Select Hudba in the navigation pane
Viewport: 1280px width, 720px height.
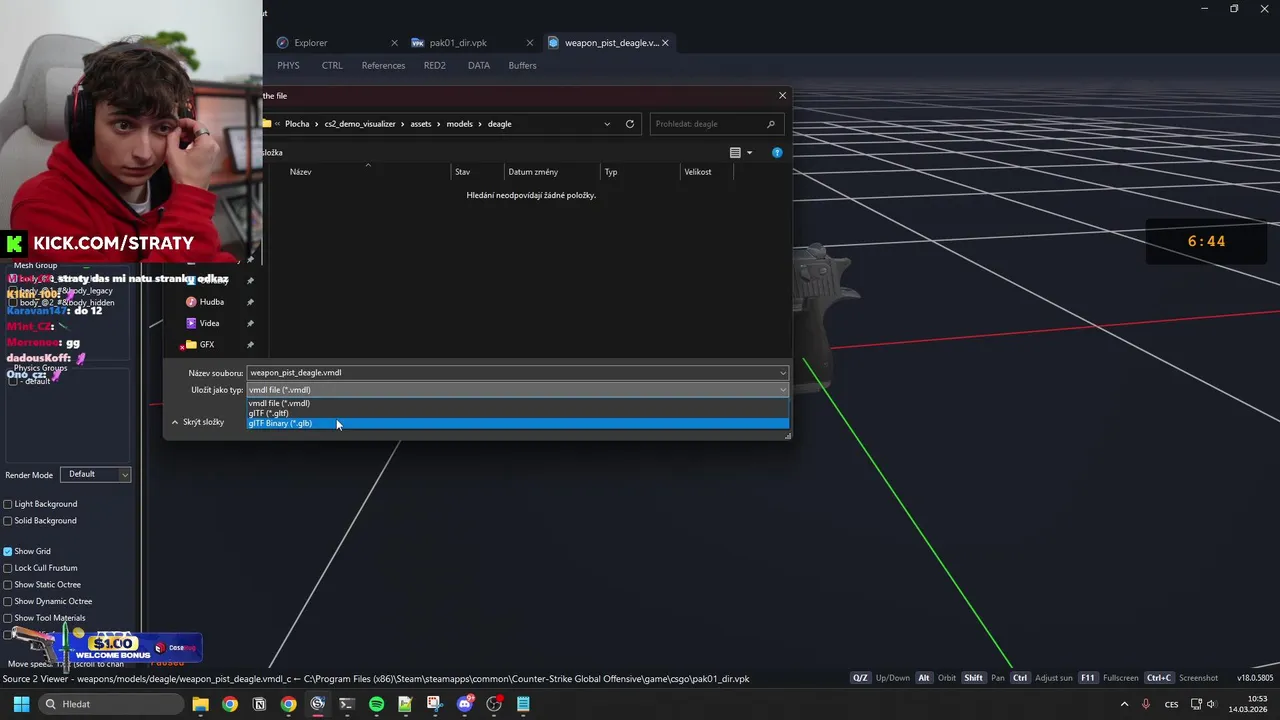211,302
